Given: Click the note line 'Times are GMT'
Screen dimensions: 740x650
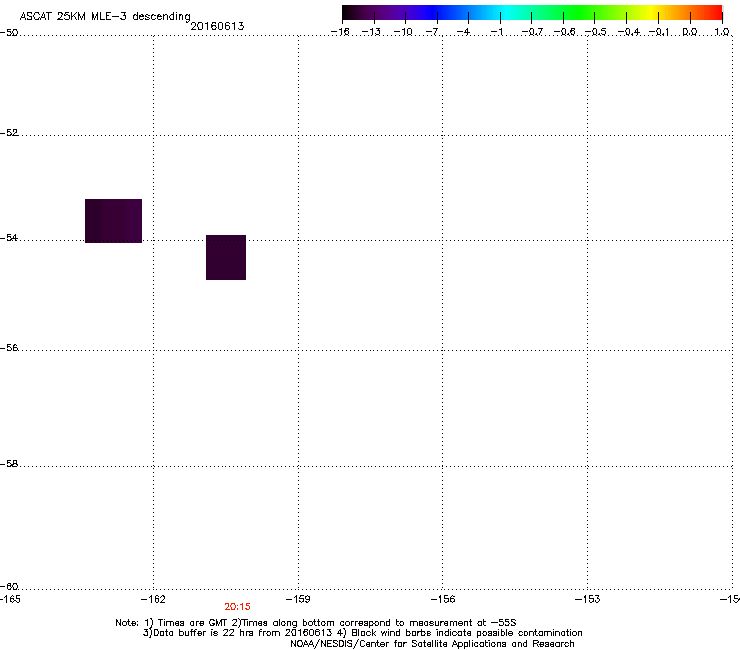Looking at the screenshot, I should [x=193, y=623].
